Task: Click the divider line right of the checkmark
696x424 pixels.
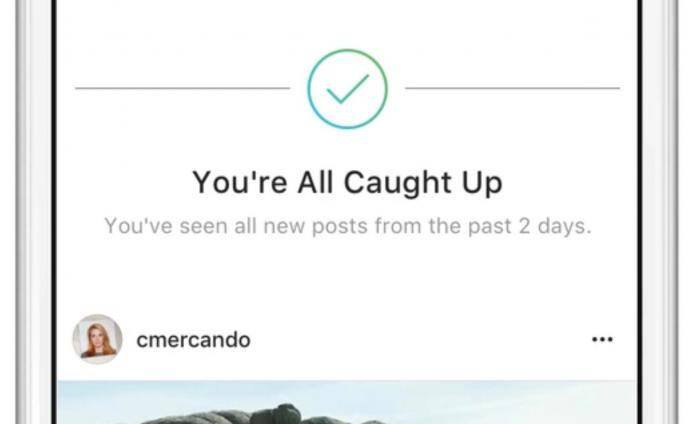Action: (x=512, y=88)
